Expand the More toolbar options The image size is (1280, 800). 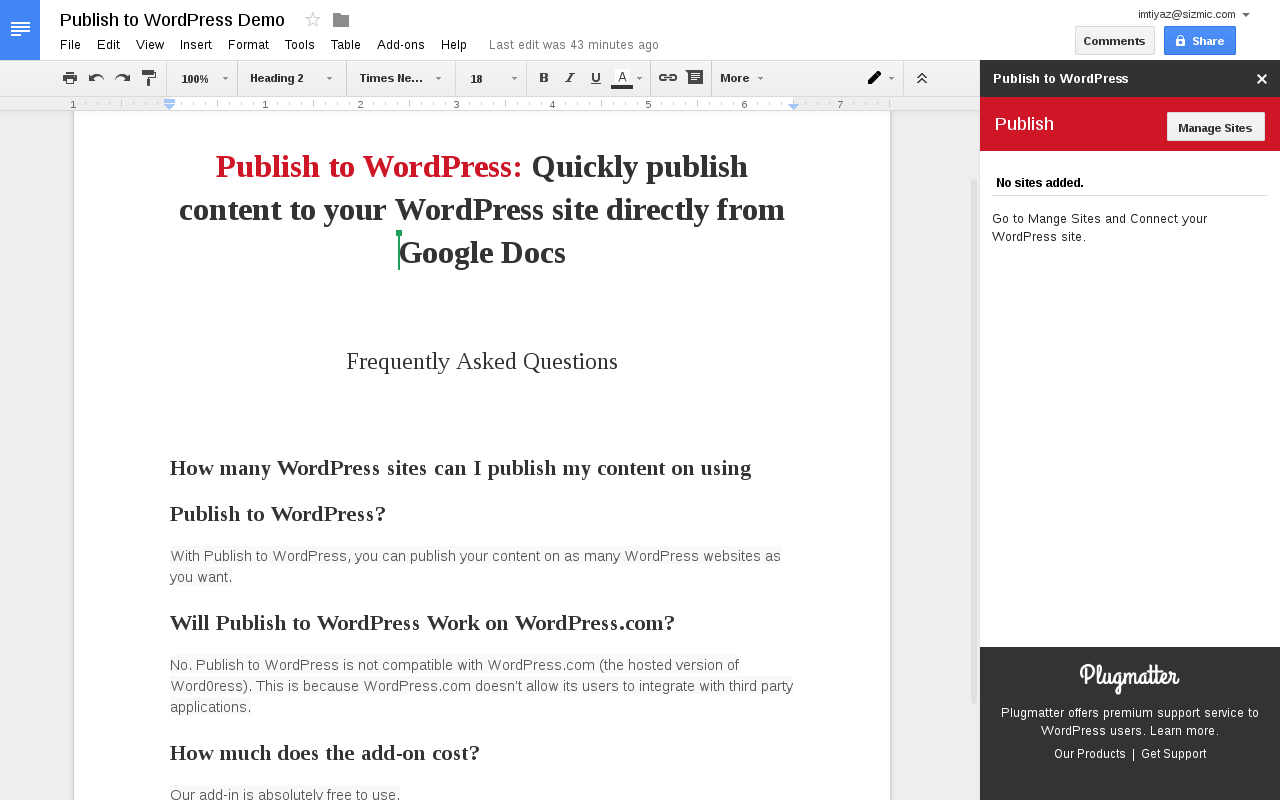742,78
